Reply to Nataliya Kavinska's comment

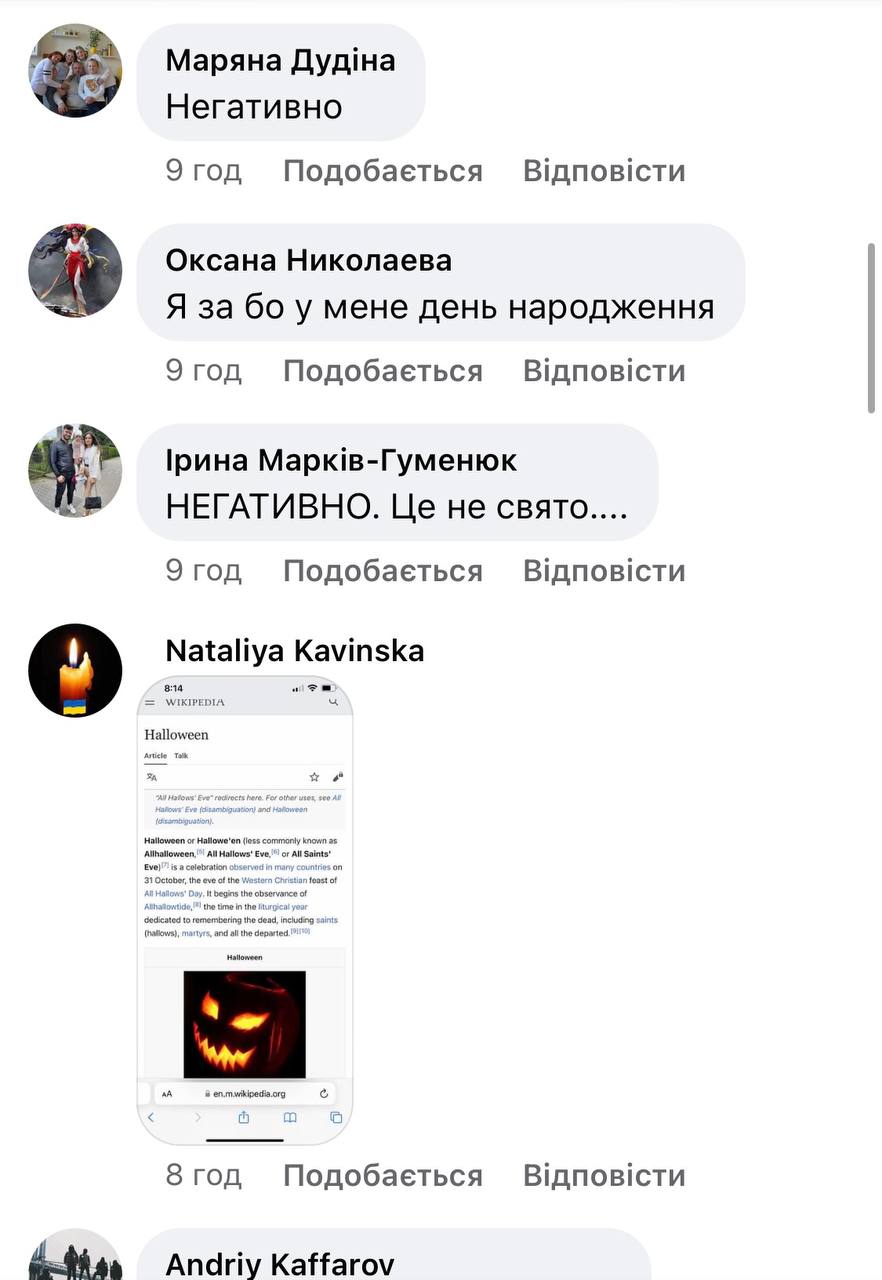tap(604, 1175)
